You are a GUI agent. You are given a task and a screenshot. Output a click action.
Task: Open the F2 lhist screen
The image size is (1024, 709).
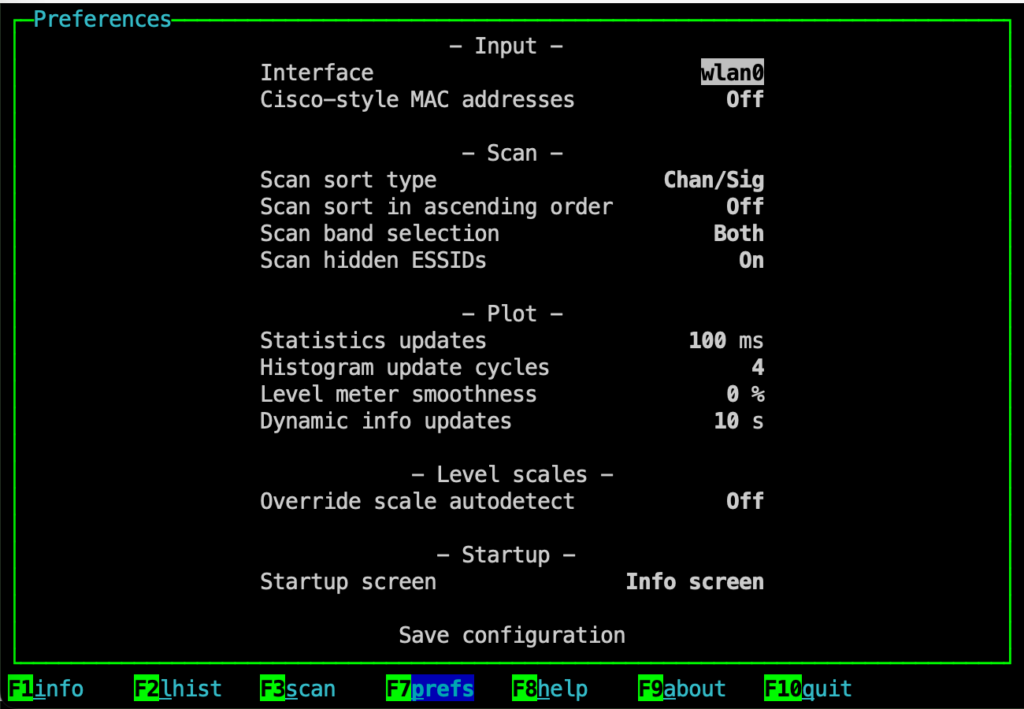[178, 688]
